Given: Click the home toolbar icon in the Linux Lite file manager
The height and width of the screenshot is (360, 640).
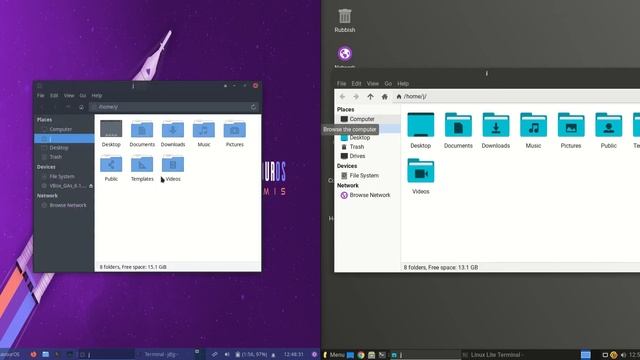Looking at the screenshot, I should coord(384,97).
